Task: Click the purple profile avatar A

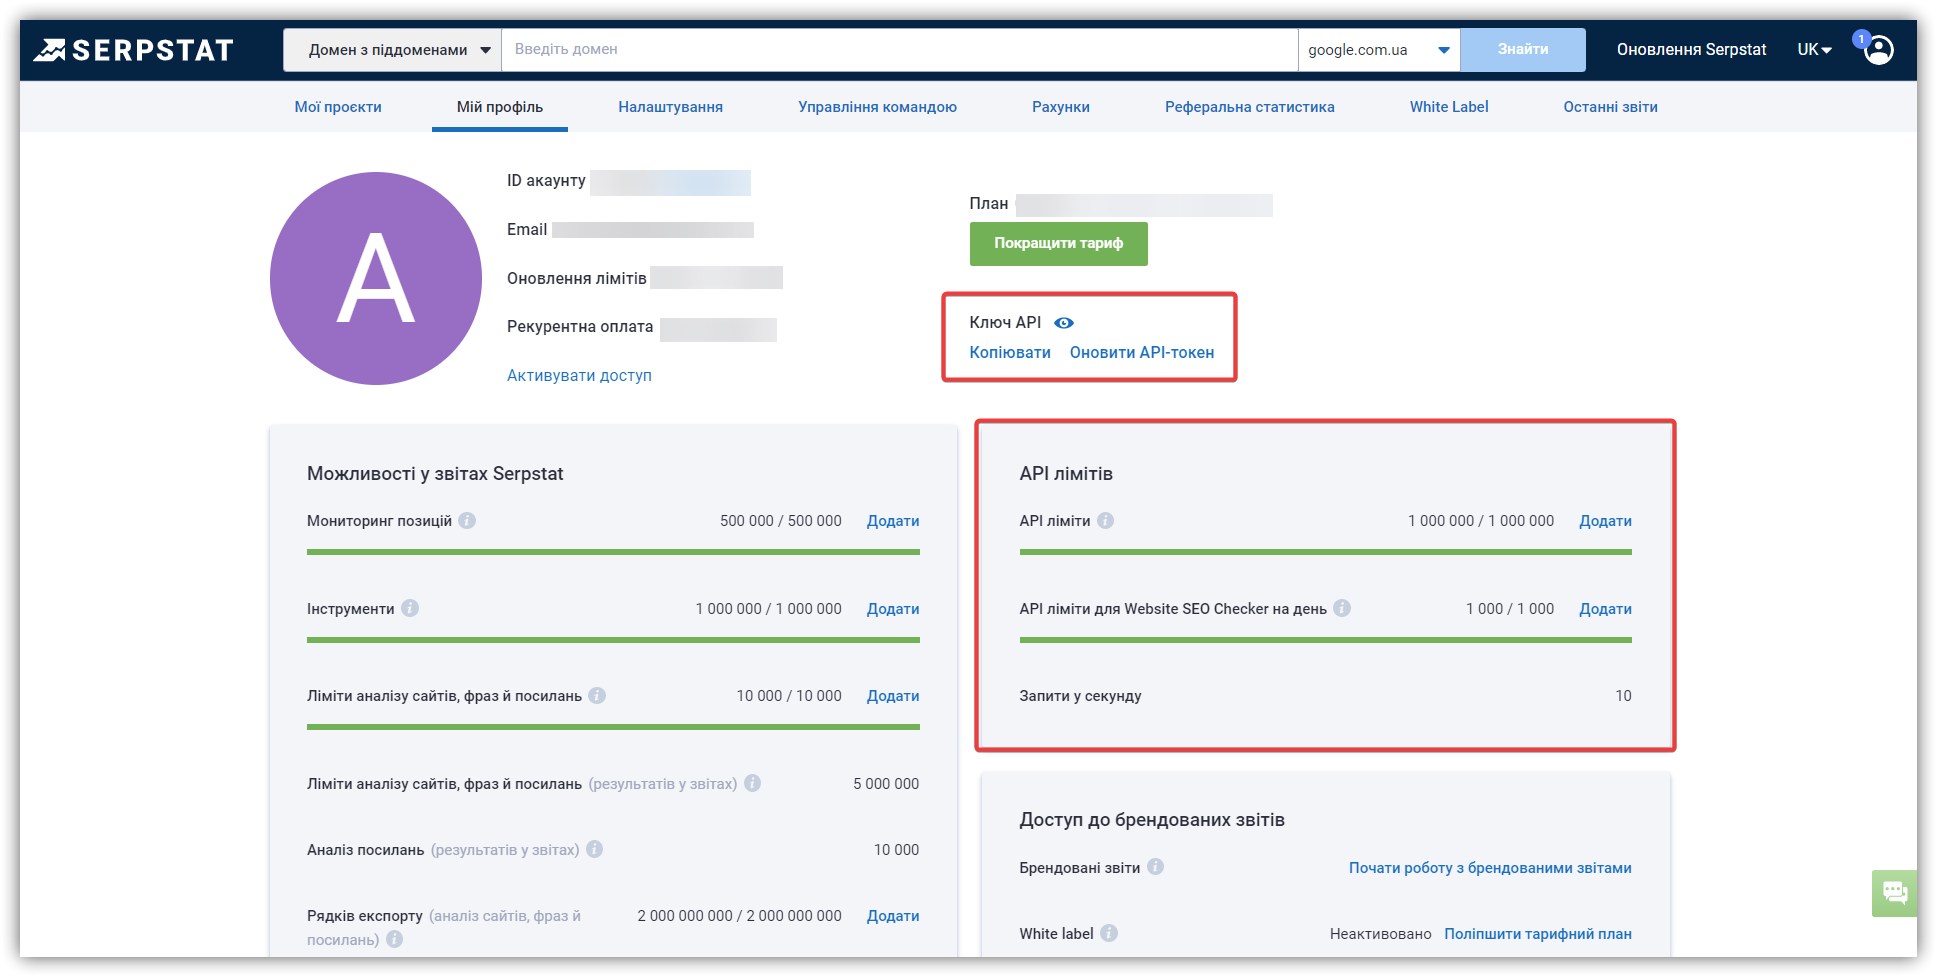Action: pos(376,278)
